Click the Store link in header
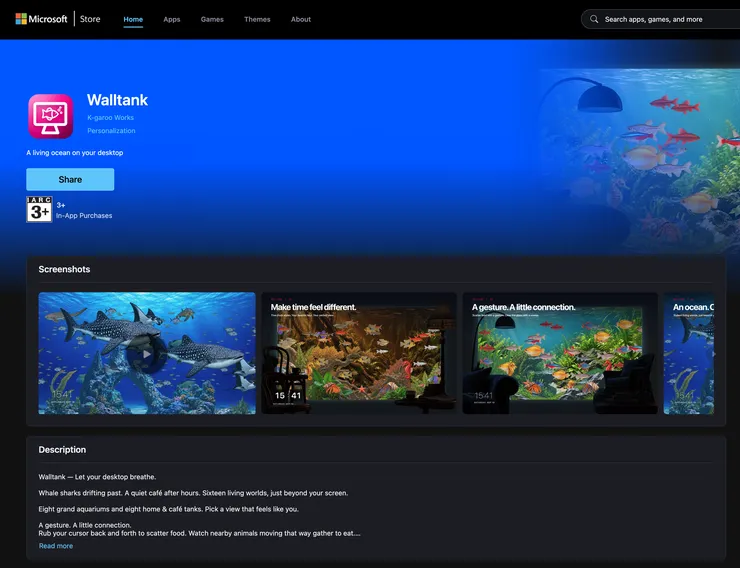 click(90, 19)
